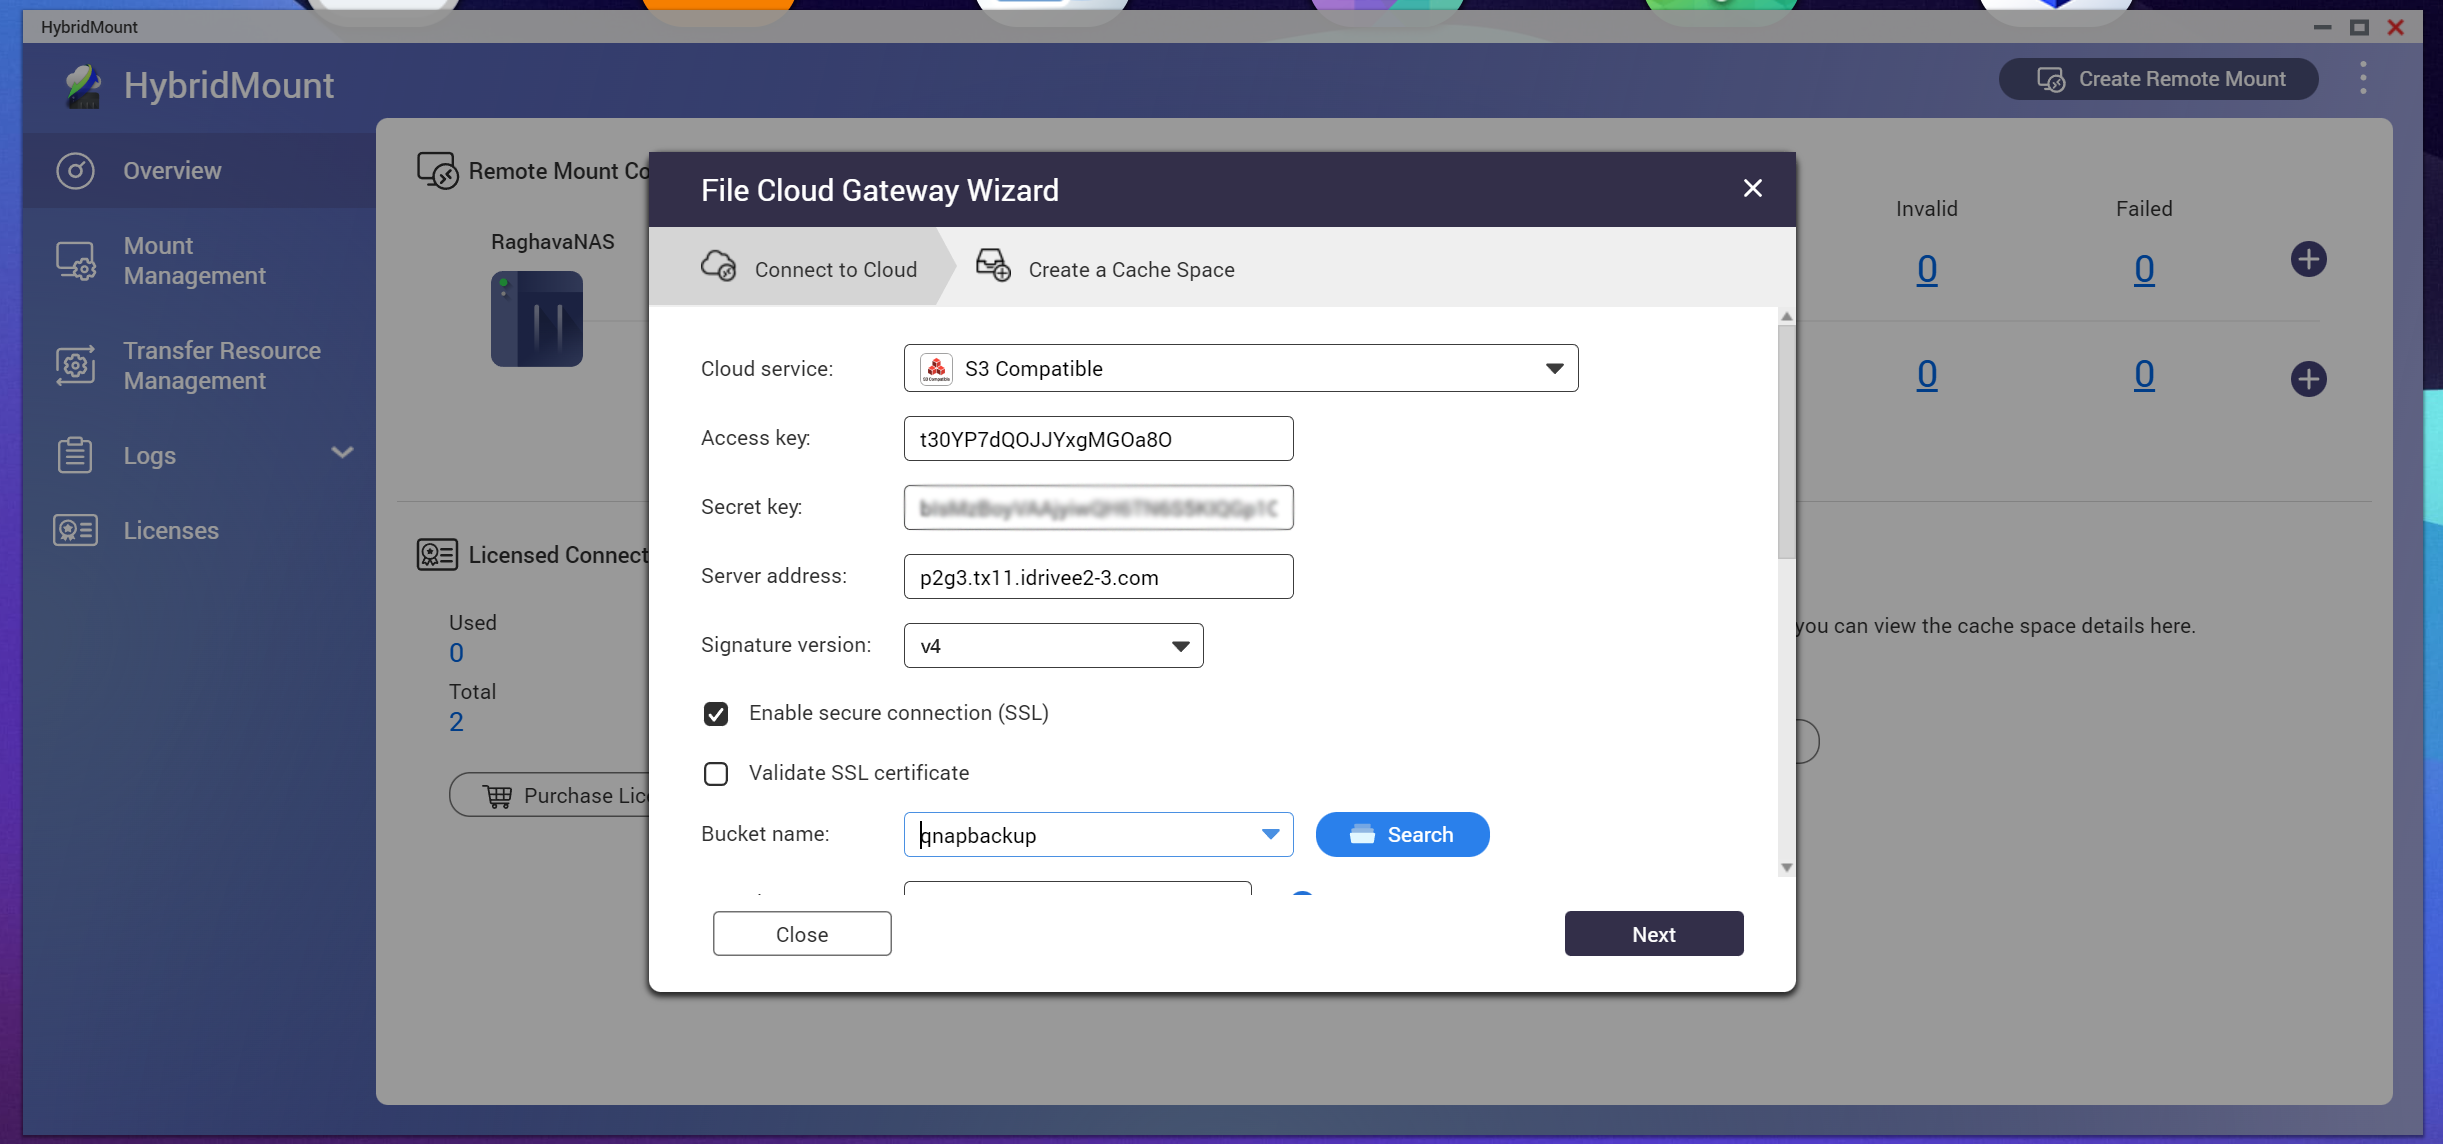Open Mount Management in the sidebar
Viewport: 2443px width, 1144px height.
click(199, 261)
